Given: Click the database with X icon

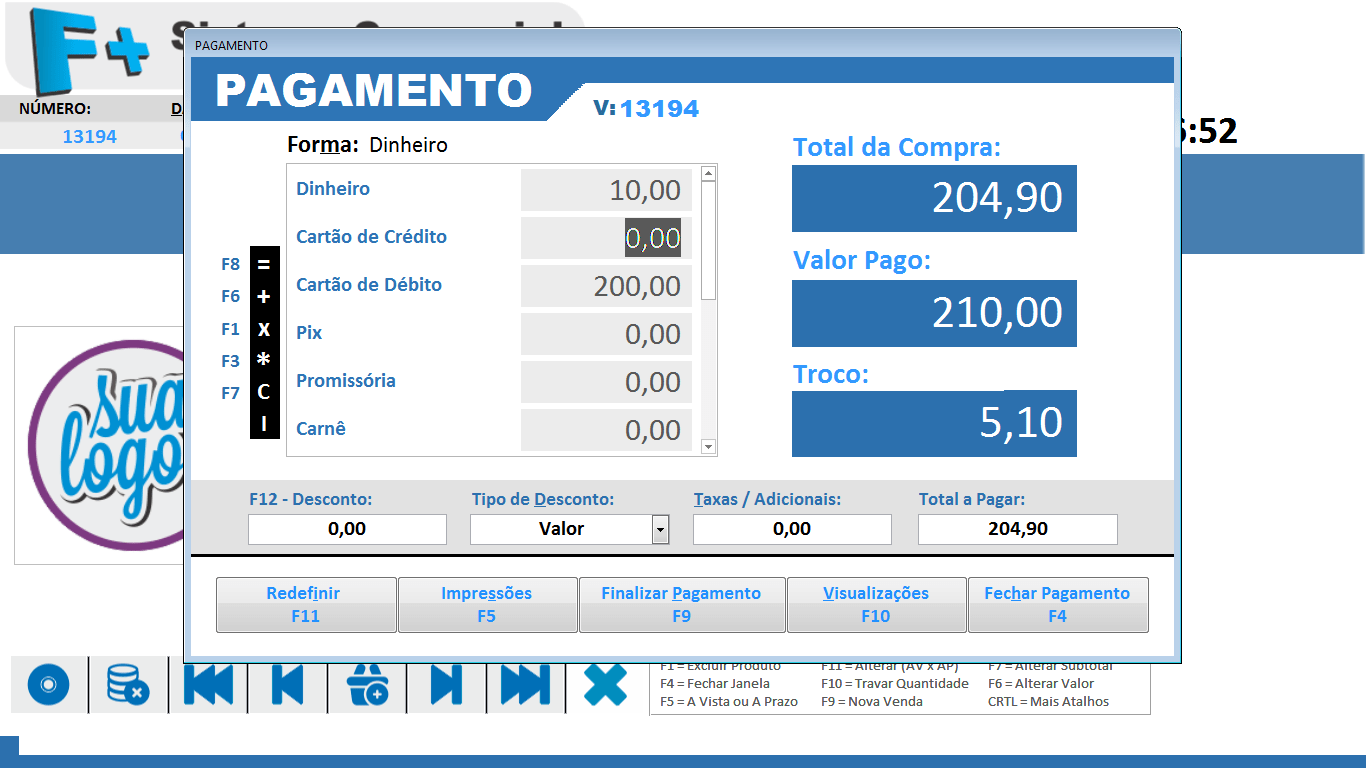Looking at the screenshot, I should click(x=128, y=685).
